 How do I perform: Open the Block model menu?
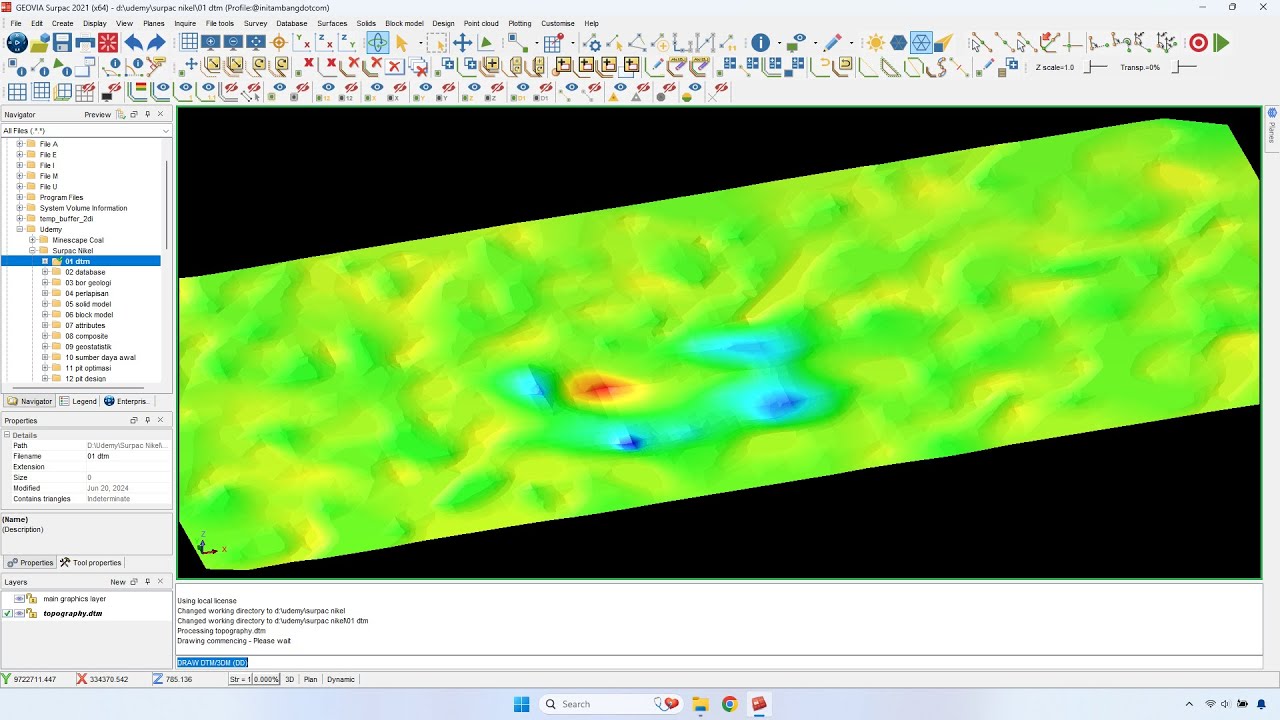pos(404,23)
